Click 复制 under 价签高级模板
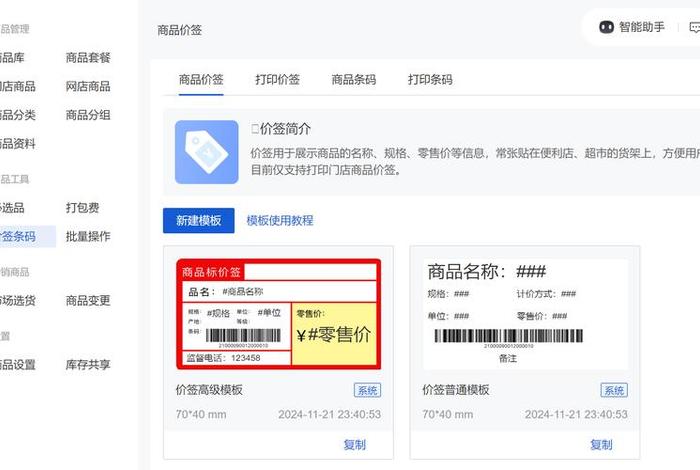700x470 pixels. [355, 445]
